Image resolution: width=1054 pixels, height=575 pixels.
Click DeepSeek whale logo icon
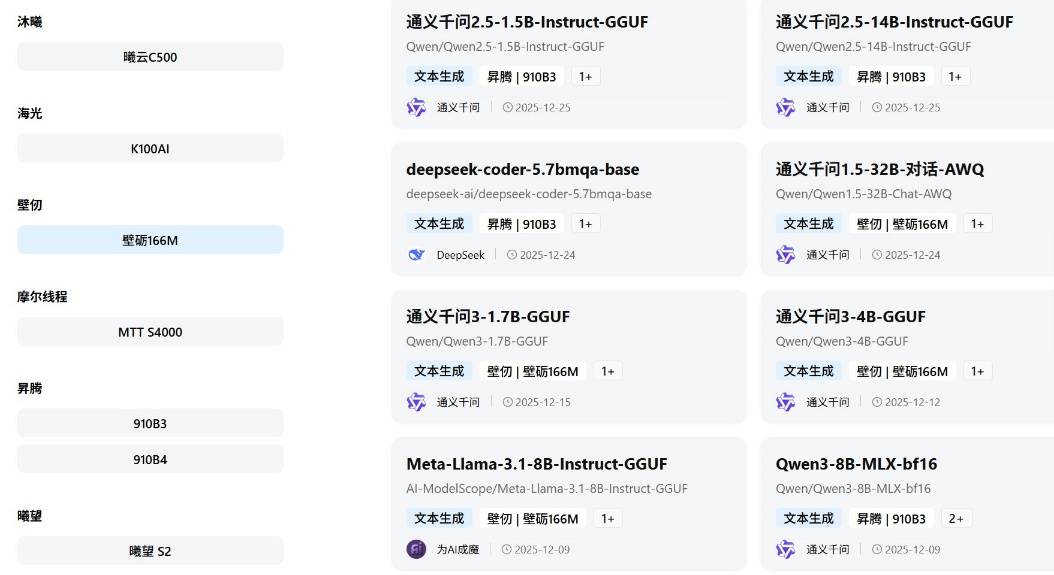pyautogui.click(x=416, y=255)
